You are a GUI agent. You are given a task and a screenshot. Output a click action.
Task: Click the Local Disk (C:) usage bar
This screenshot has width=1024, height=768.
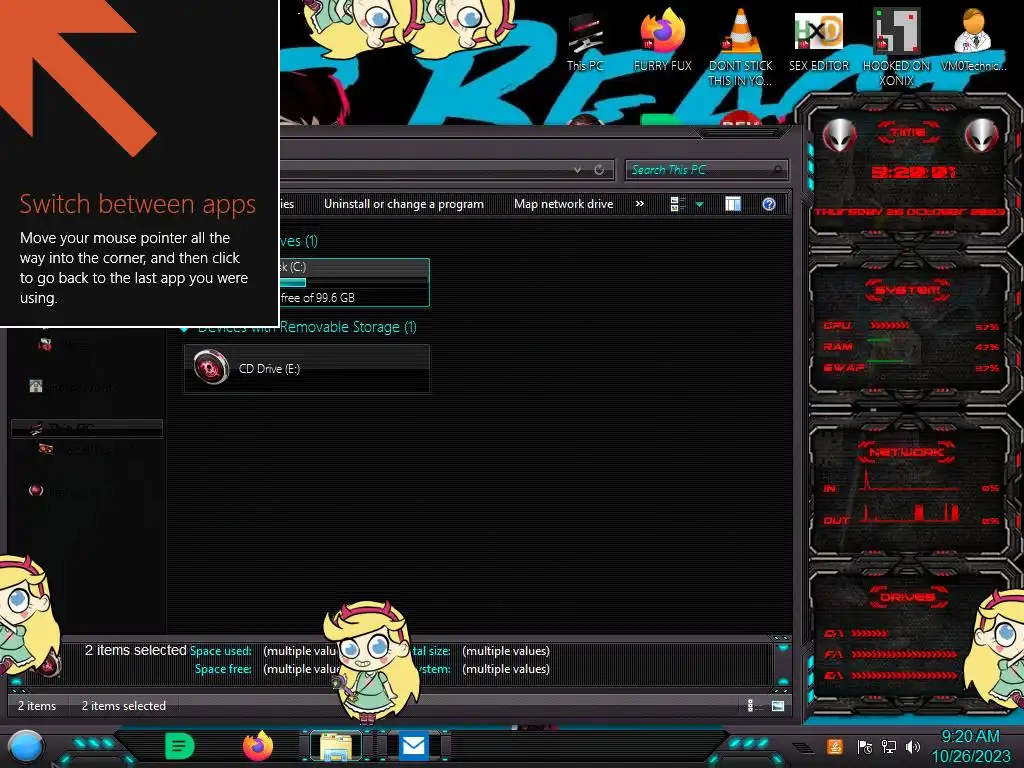(353, 282)
